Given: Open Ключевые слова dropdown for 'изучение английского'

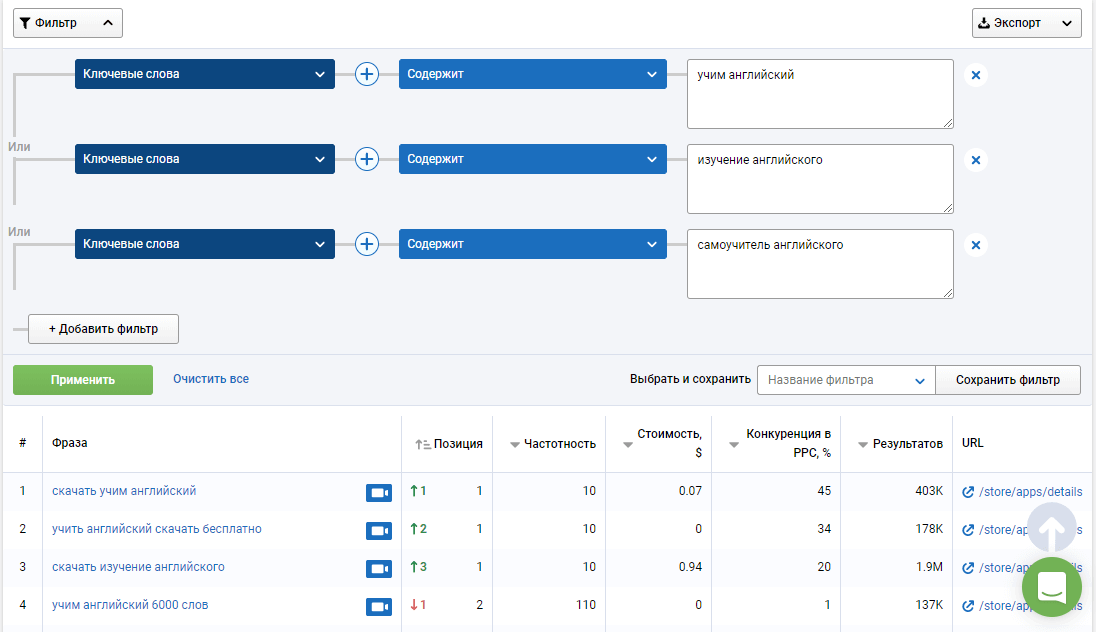Looking at the screenshot, I should [205, 159].
